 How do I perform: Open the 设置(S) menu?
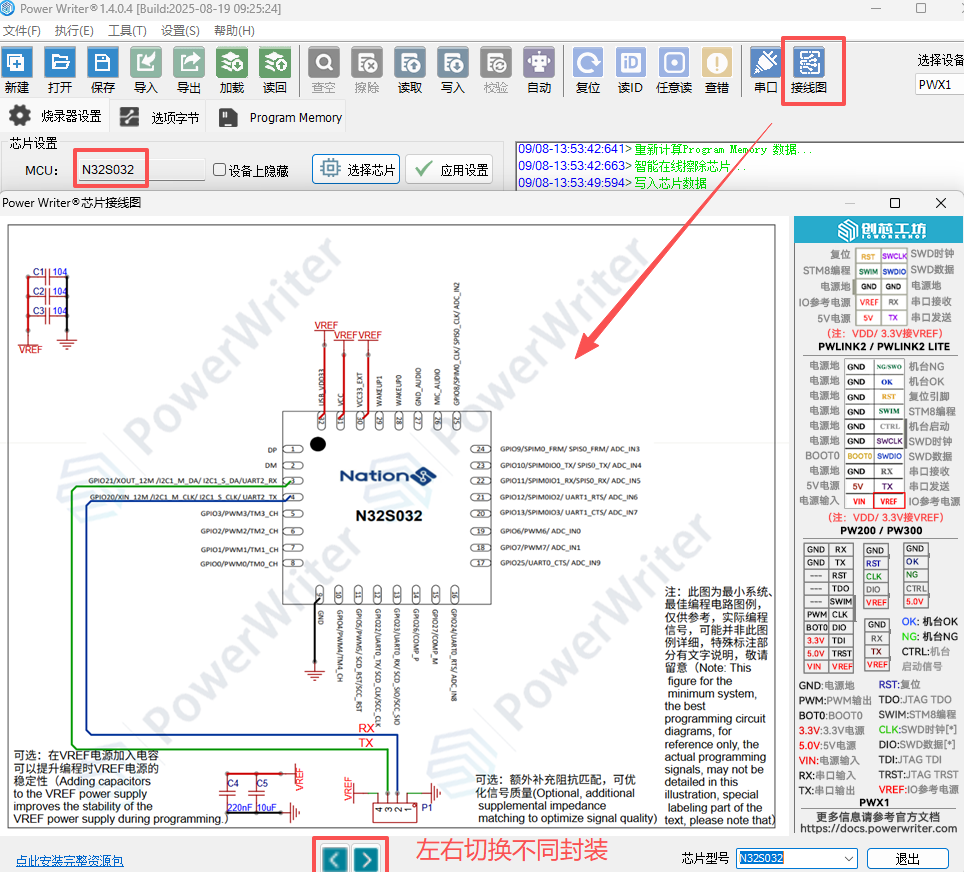click(x=180, y=31)
